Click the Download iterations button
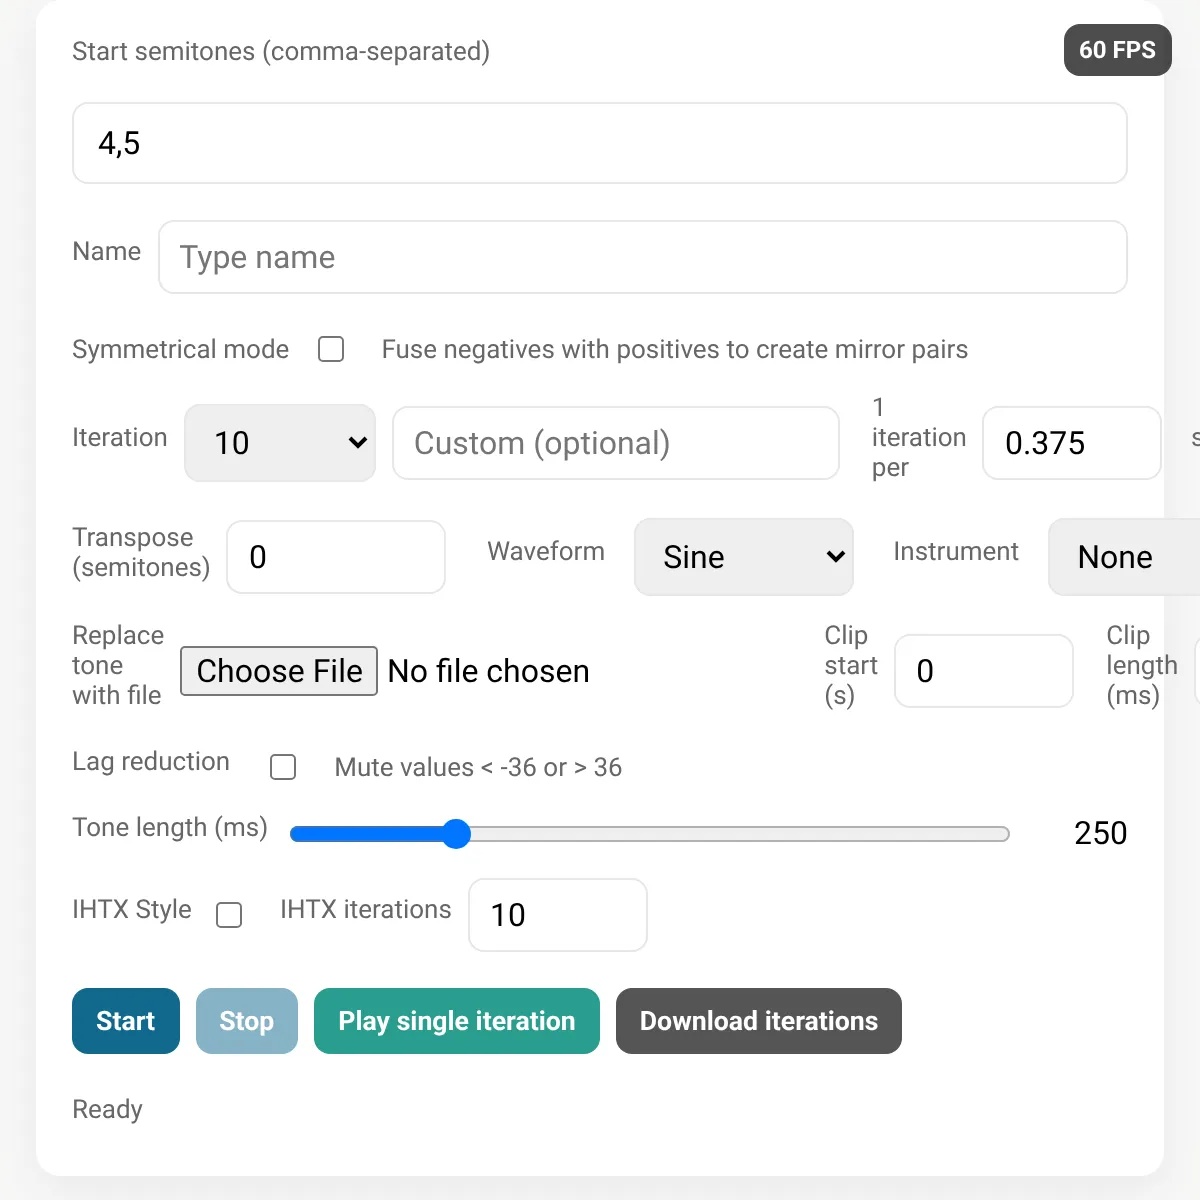This screenshot has height=1200, width=1200. pos(759,1021)
